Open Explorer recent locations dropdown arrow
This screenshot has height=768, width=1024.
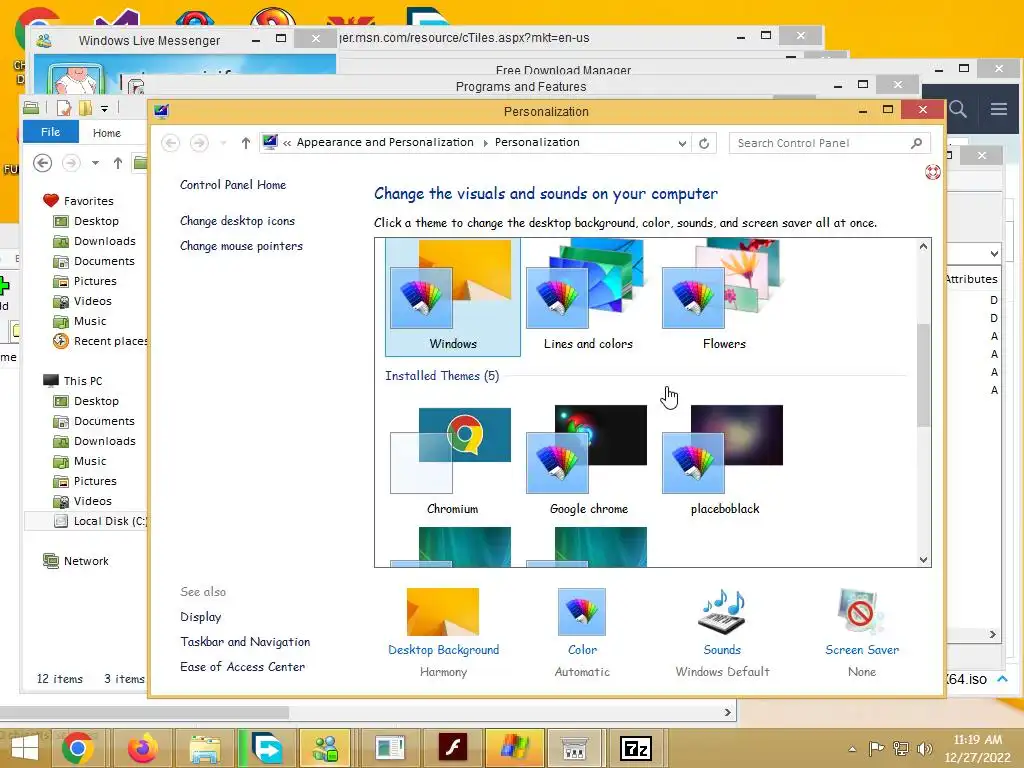point(95,163)
